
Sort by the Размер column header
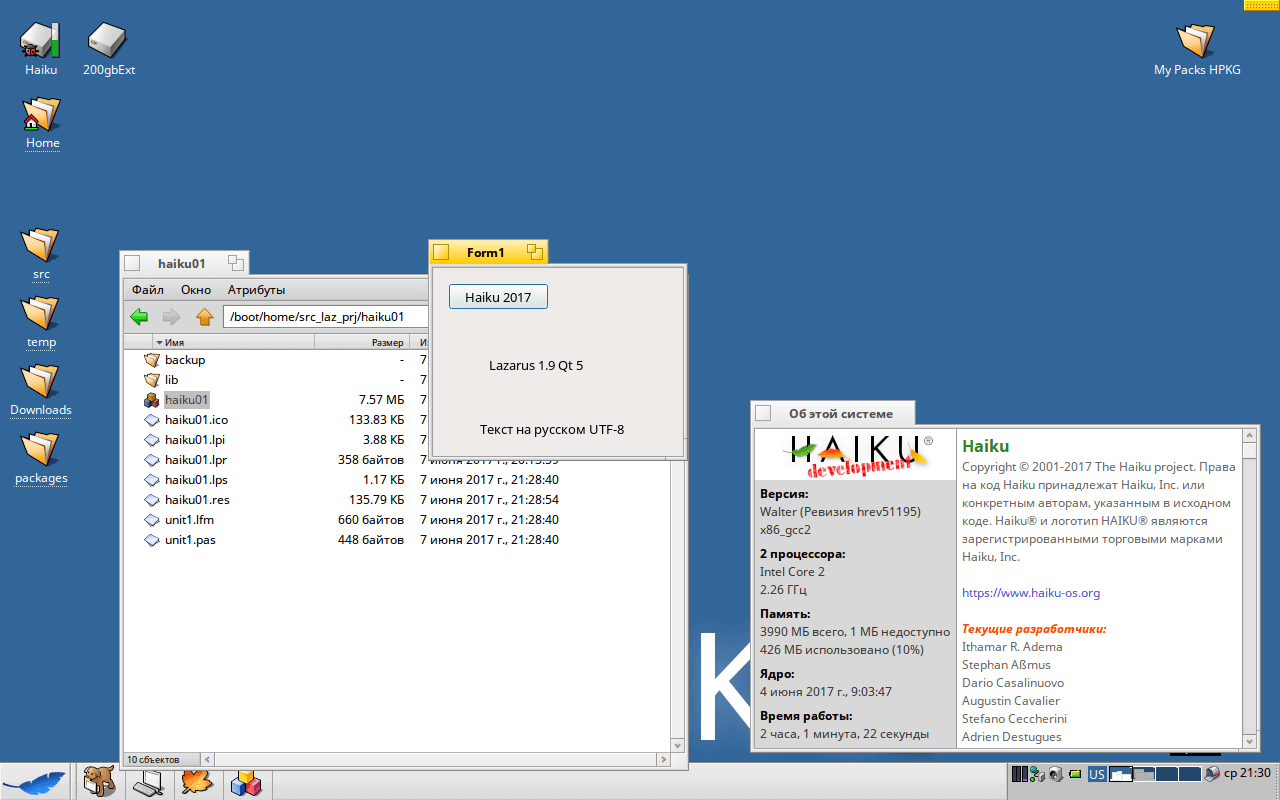pos(361,342)
